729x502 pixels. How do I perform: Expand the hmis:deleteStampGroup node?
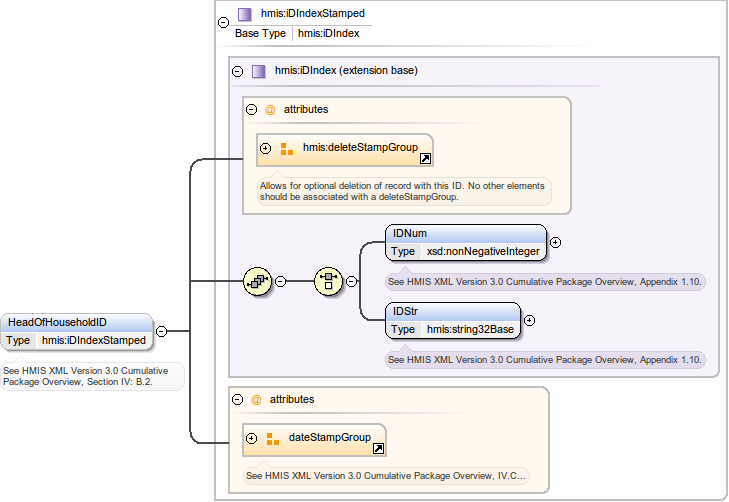265,148
